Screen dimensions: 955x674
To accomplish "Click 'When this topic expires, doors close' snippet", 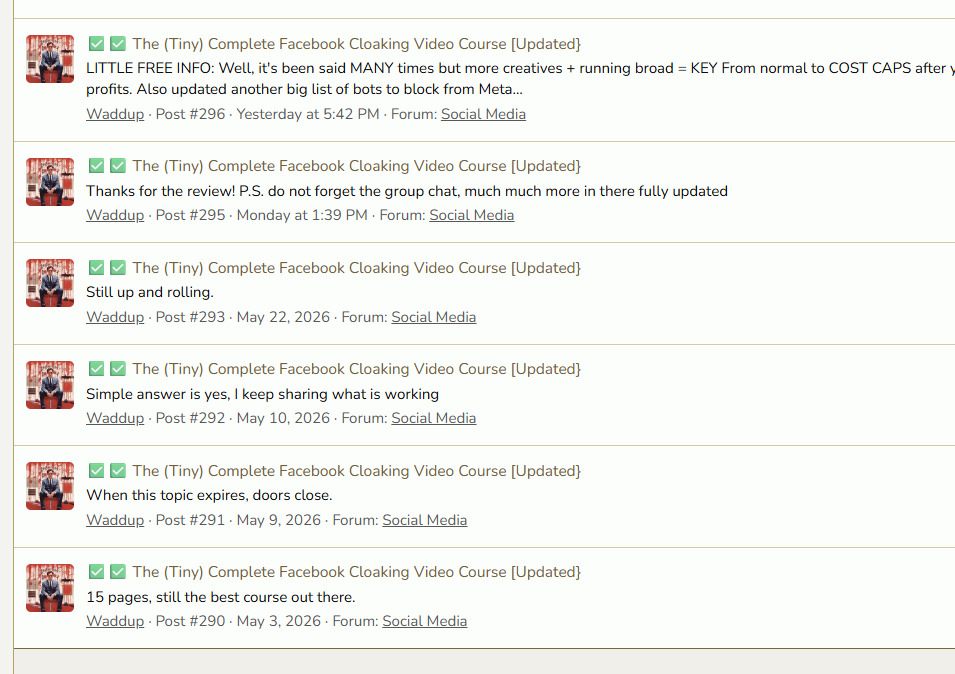I will click(x=209, y=495).
